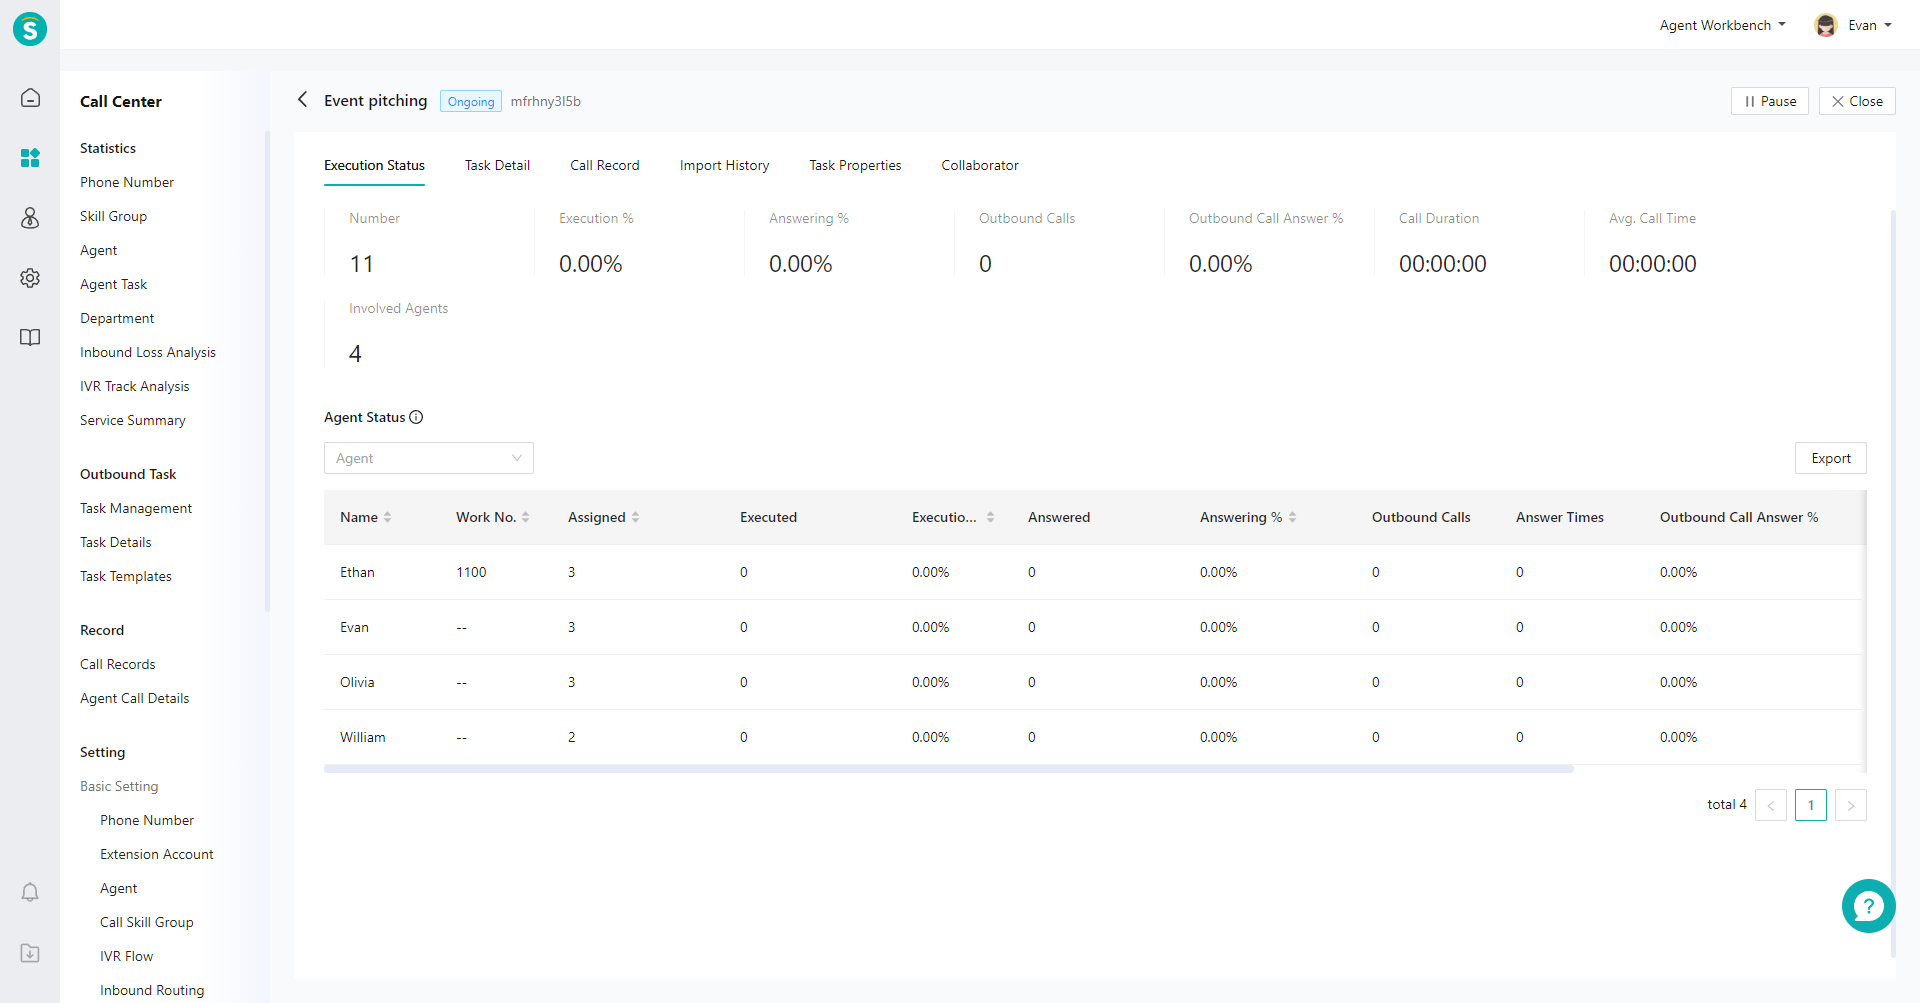
Task: Open Department in sidebar
Action: pos(117,318)
